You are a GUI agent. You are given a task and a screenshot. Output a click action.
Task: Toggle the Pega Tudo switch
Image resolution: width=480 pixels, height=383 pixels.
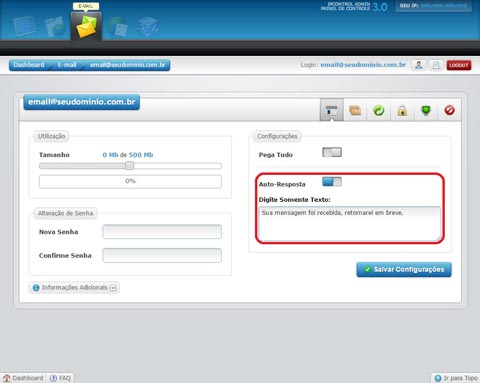pos(332,152)
